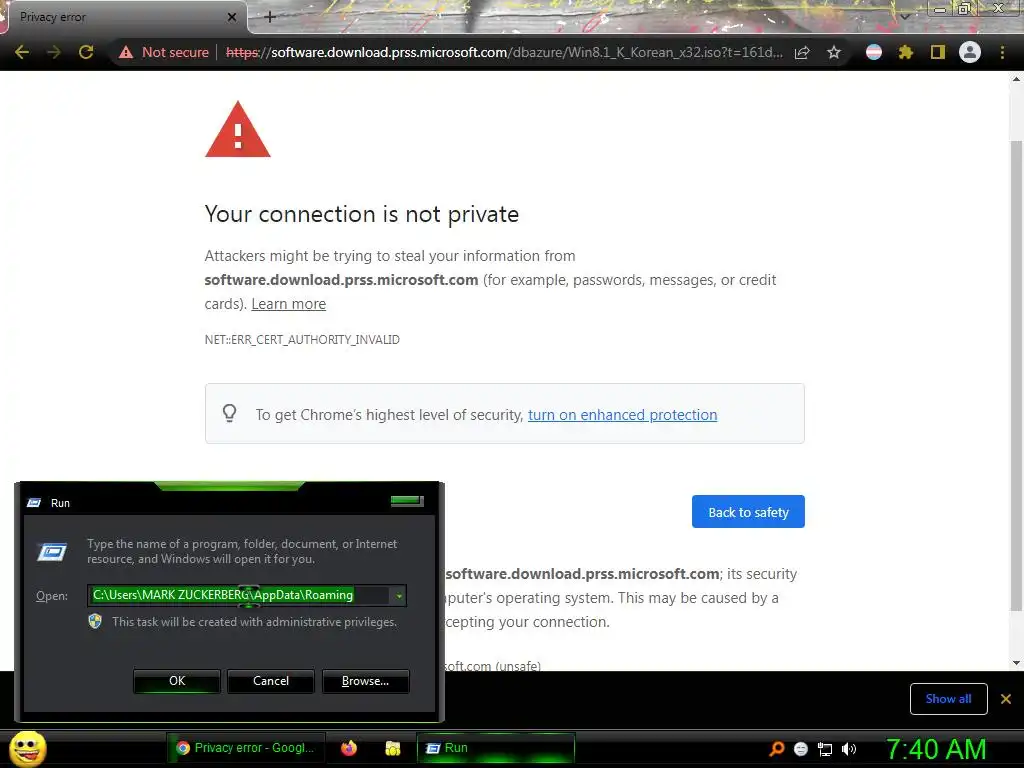Image resolution: width=1024 pixels, height=768 pixels.
Task: Click the Run dialog title icon
Action: [x=34, y=503]
